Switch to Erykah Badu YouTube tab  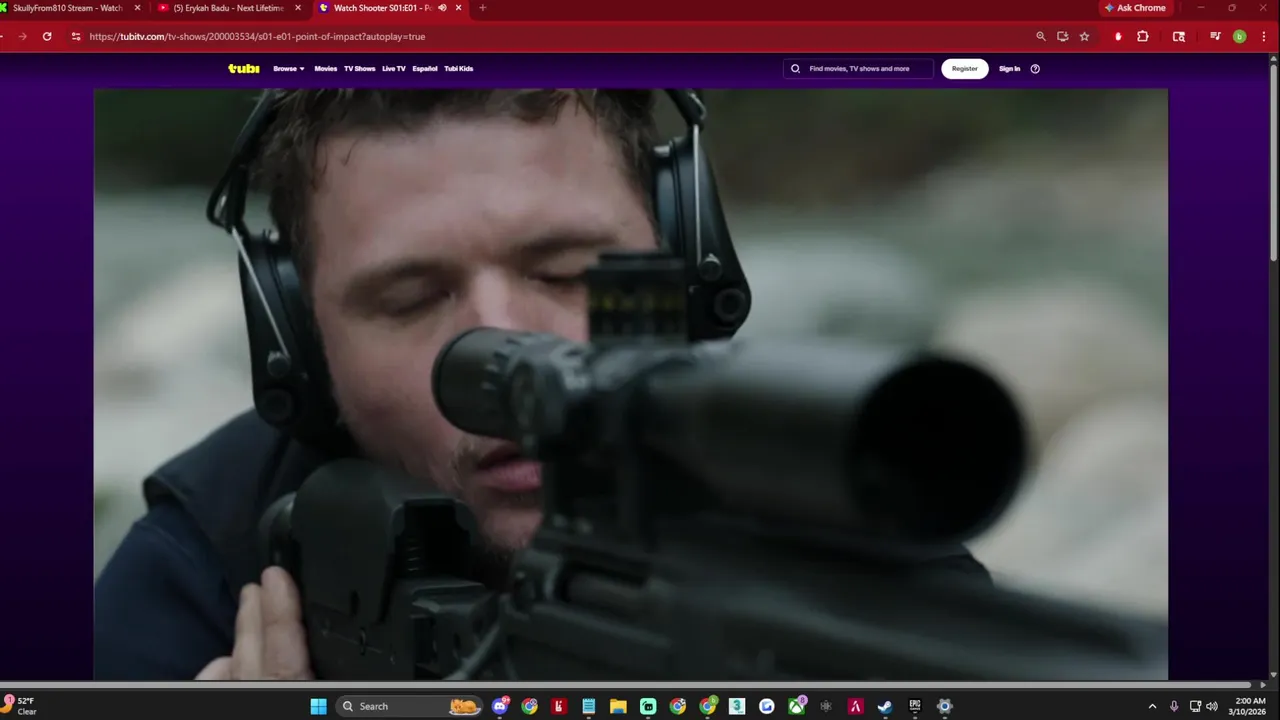(230, 8)
